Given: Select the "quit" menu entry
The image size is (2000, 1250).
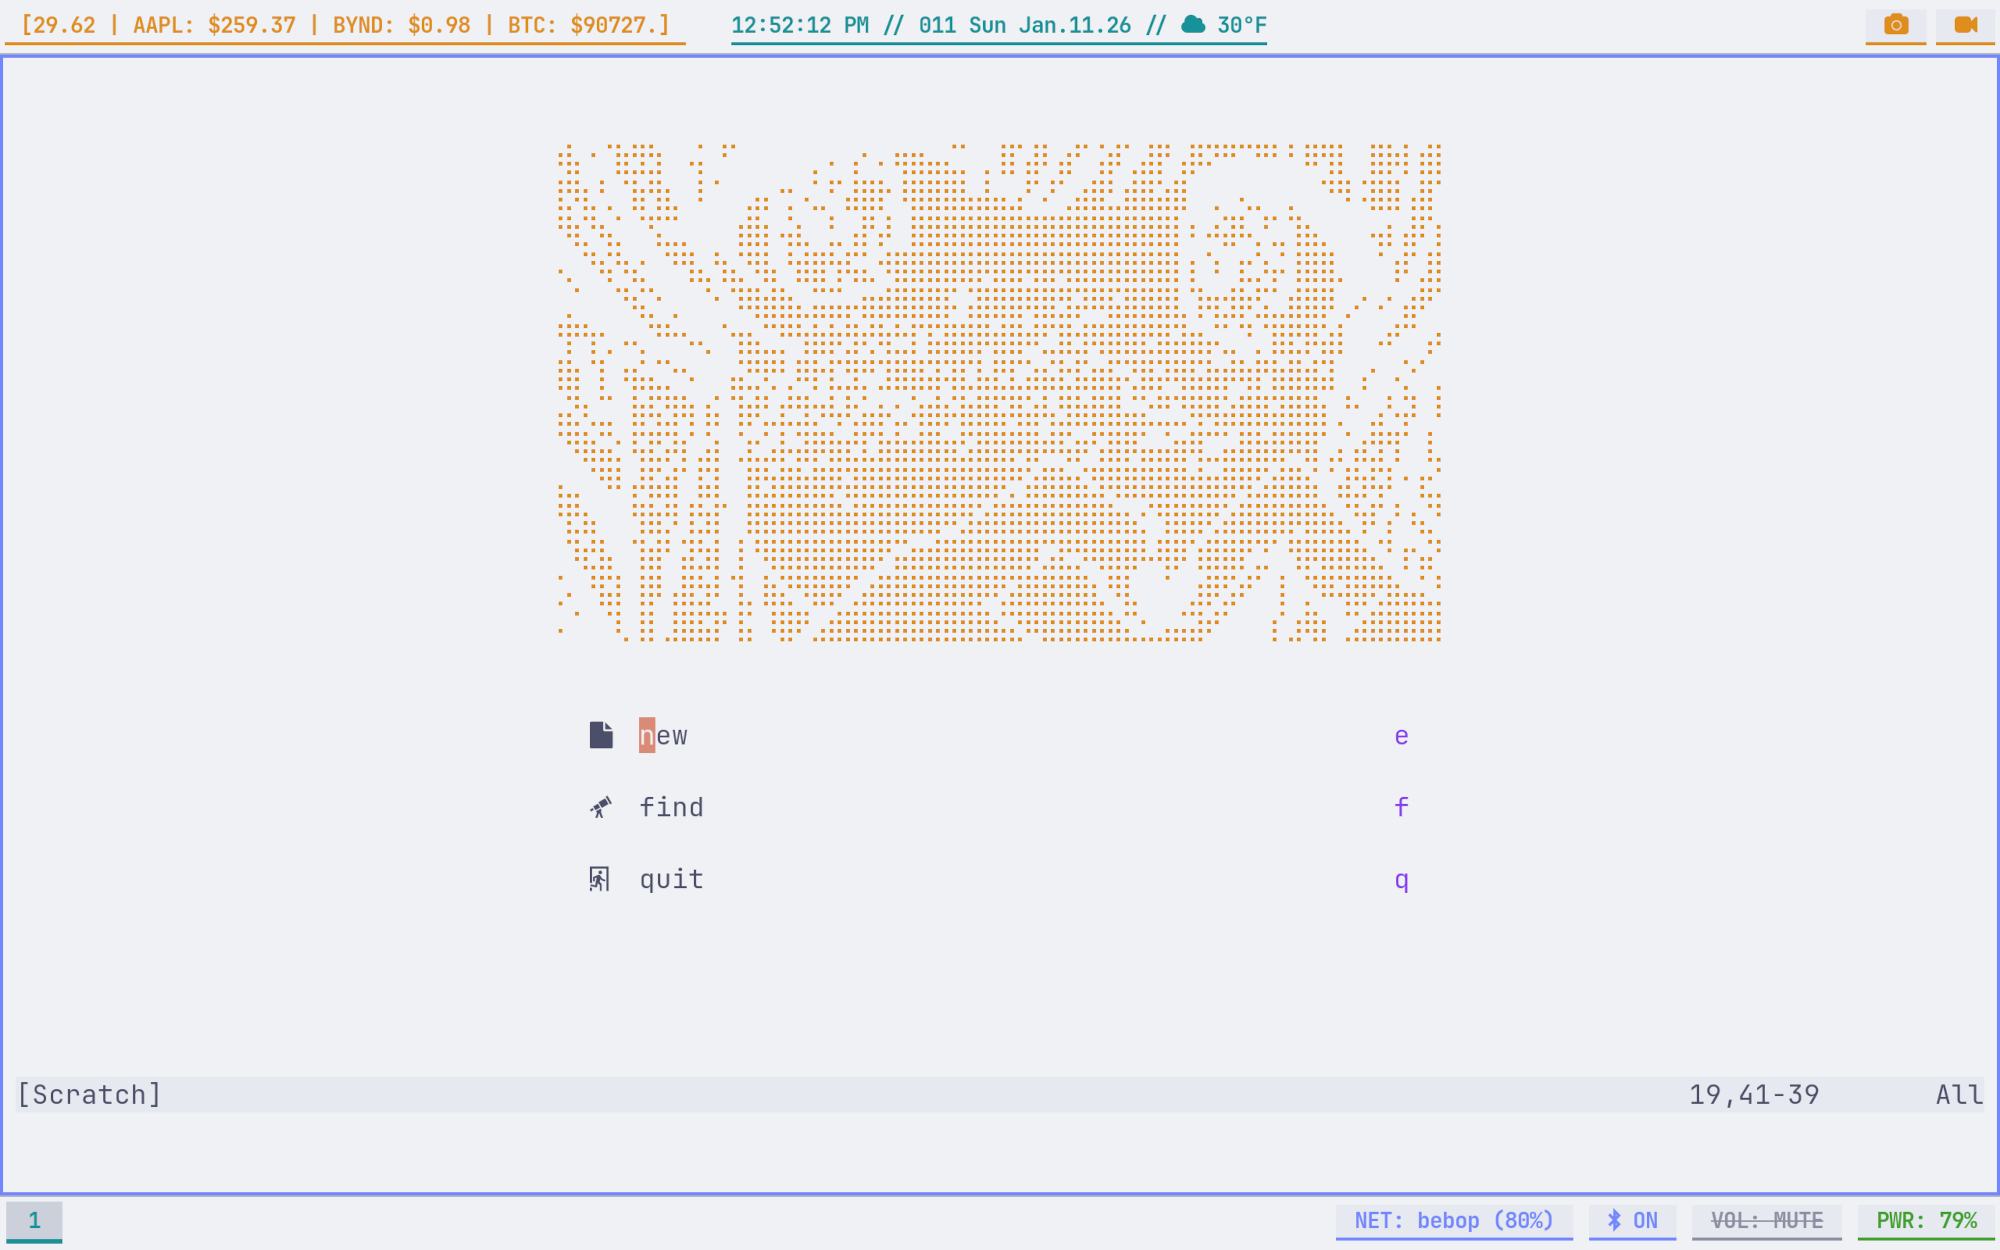Looking at the screenshot, I should [x=670, y=879].
